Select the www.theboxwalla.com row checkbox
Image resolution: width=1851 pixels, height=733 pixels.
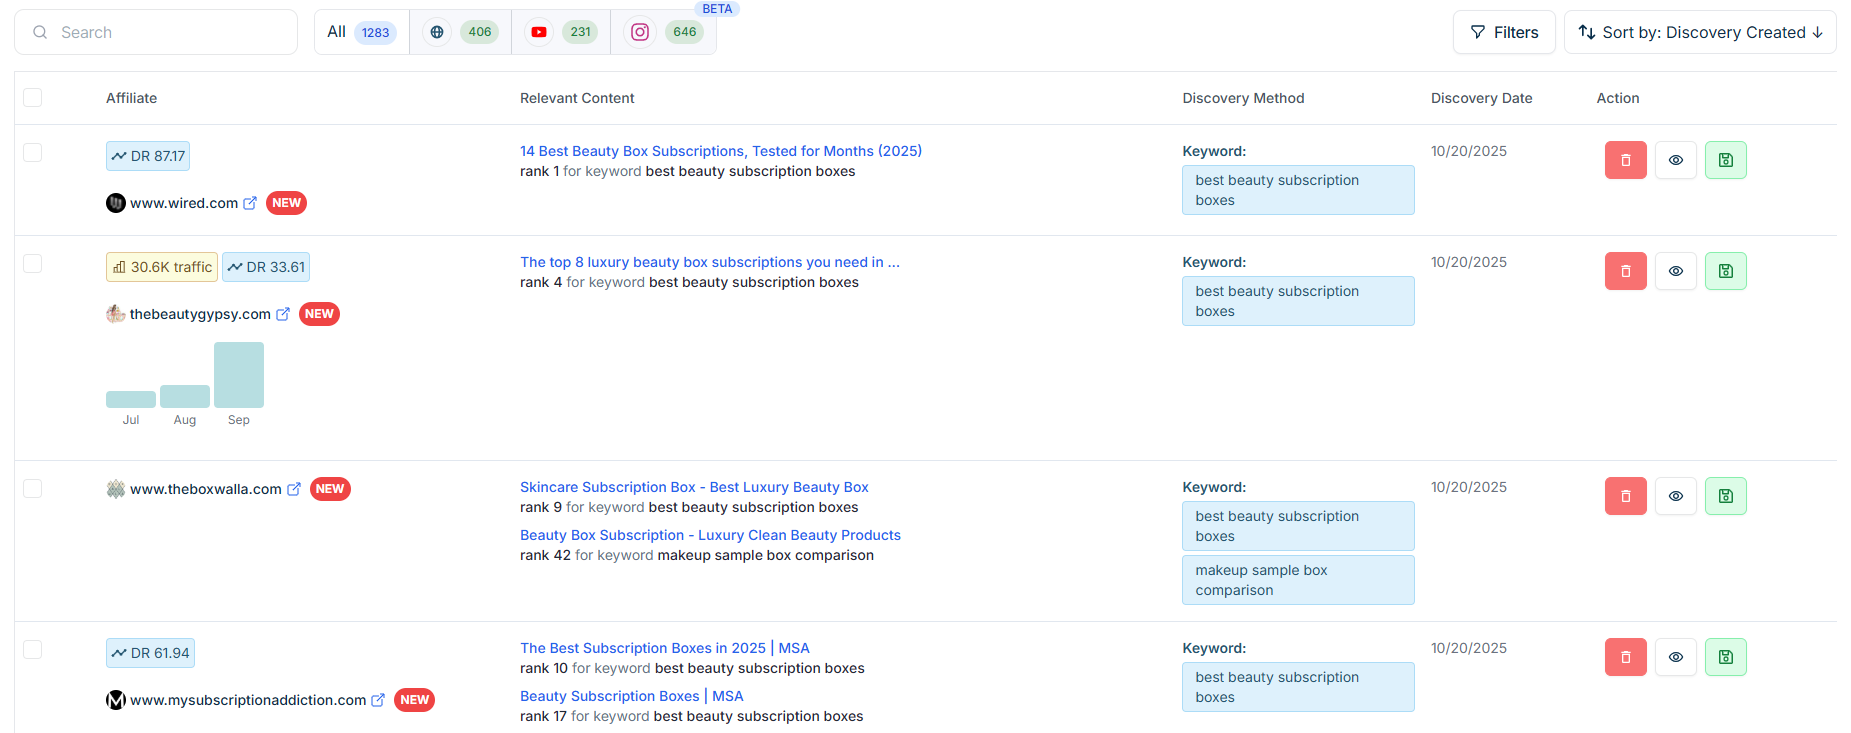[x=33, y=488]
